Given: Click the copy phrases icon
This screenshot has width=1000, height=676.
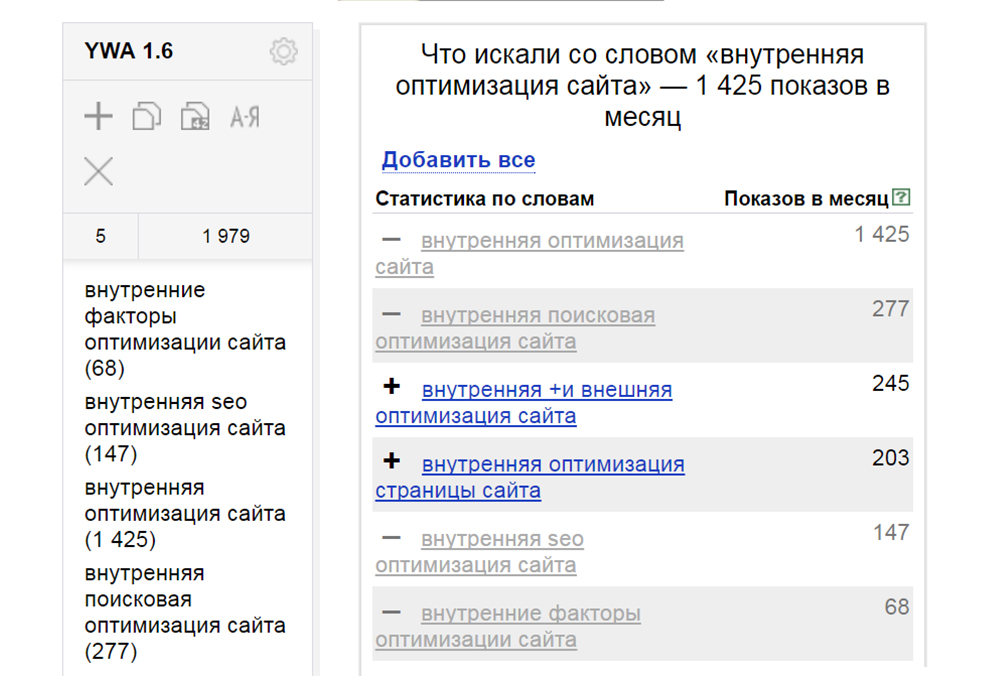Looking at the screenshot, I should (x=147, y=117).
